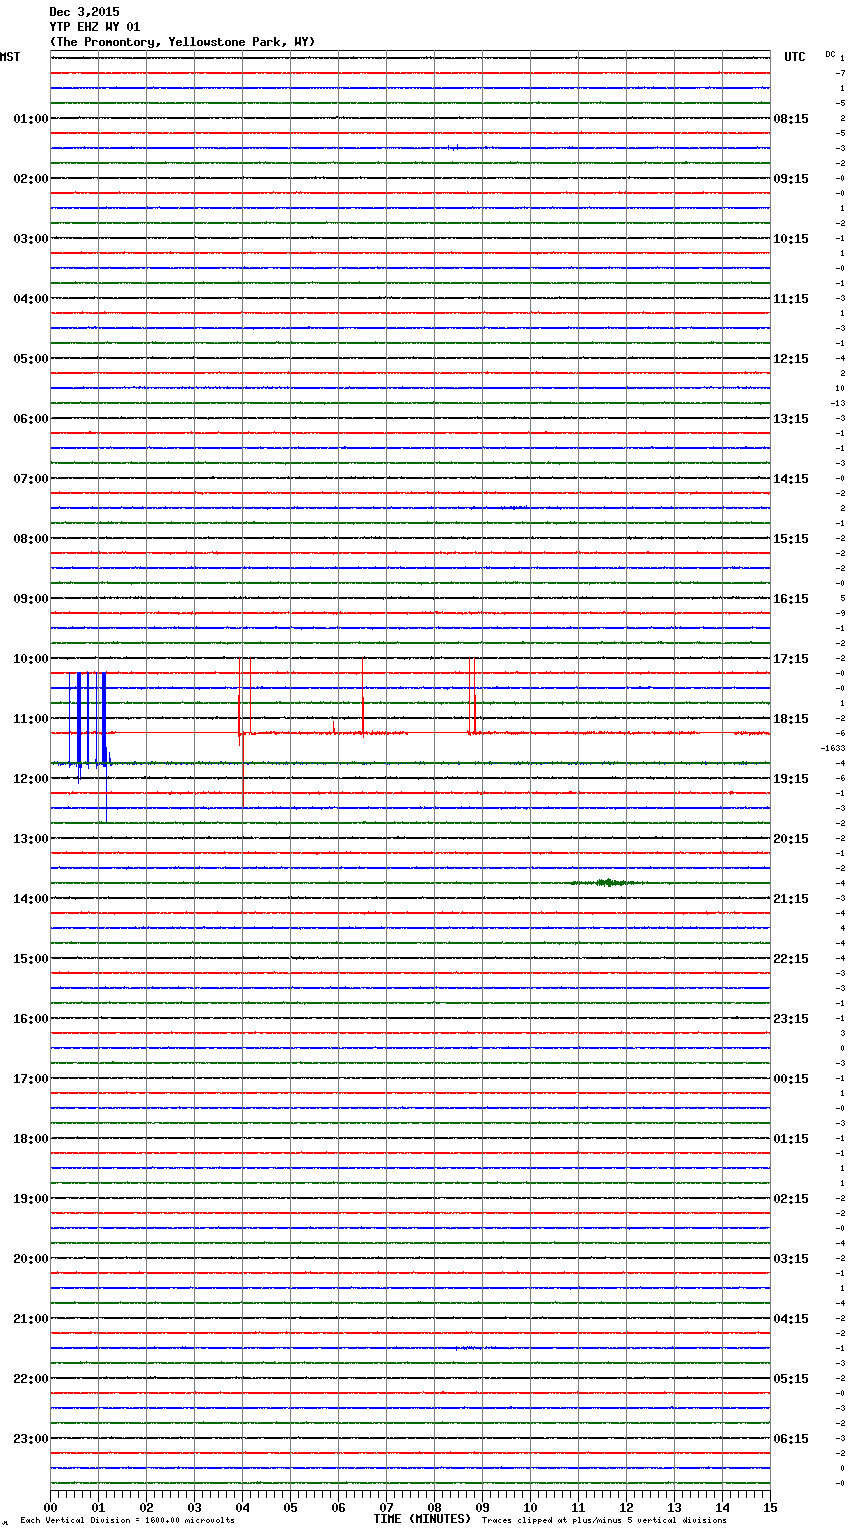
Task: Click the '14:15' UTC time label
Action: [791, 479]
